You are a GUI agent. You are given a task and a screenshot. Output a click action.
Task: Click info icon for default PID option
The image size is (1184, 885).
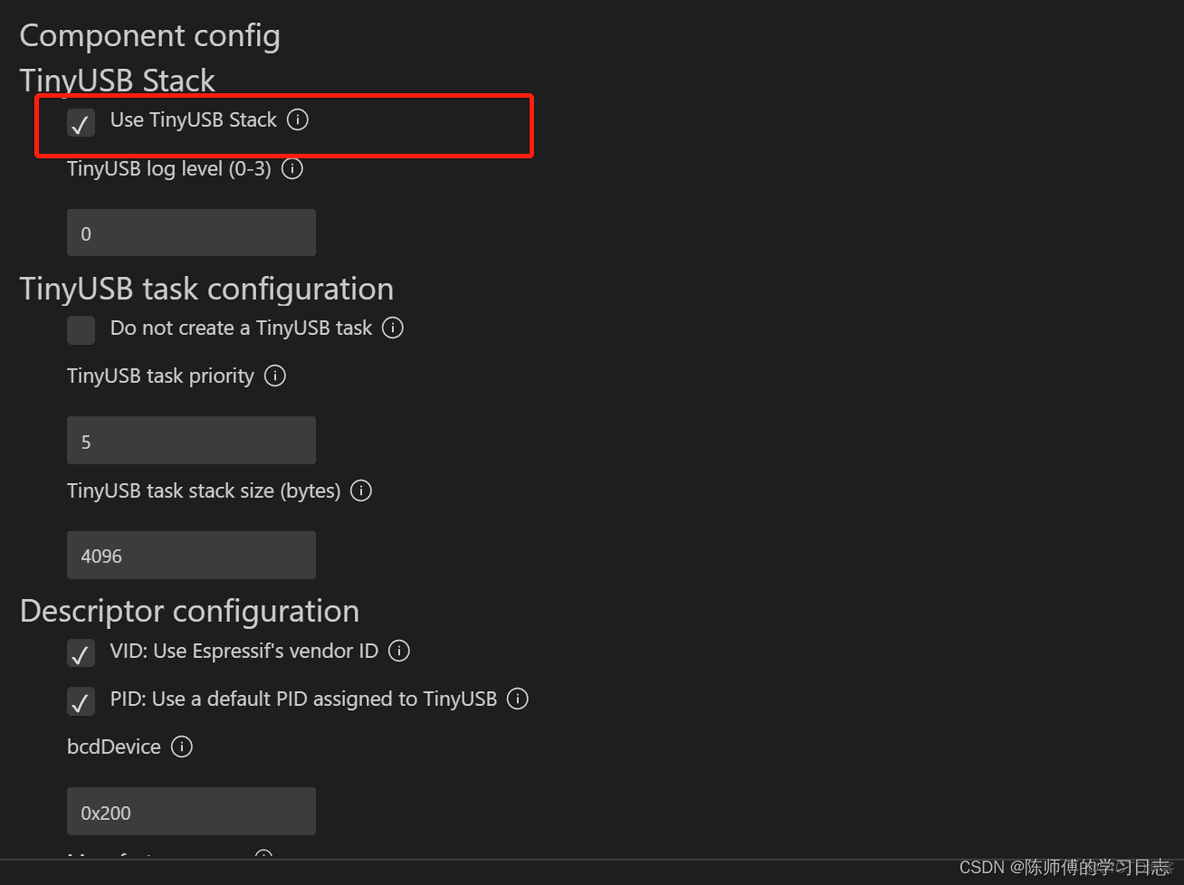tap(517, 698)
